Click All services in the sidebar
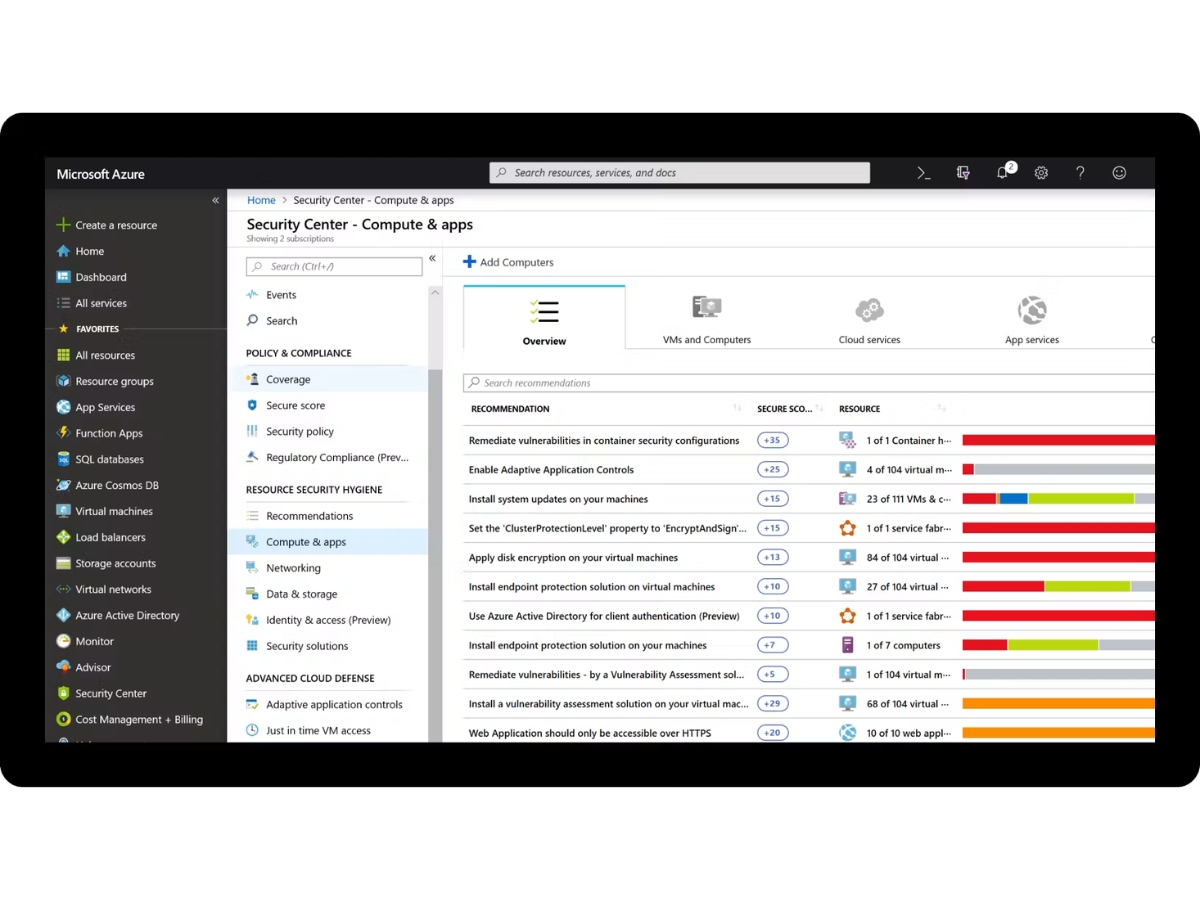The image size is (1200, 900). click(x=101, y=303)
